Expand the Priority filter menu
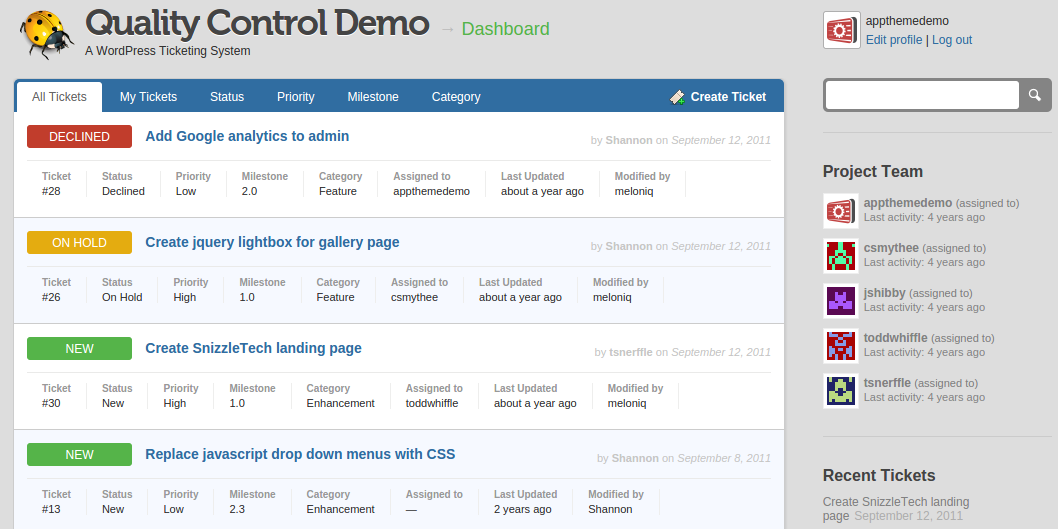The image size is (1058, 529). (x=296, y=97)
